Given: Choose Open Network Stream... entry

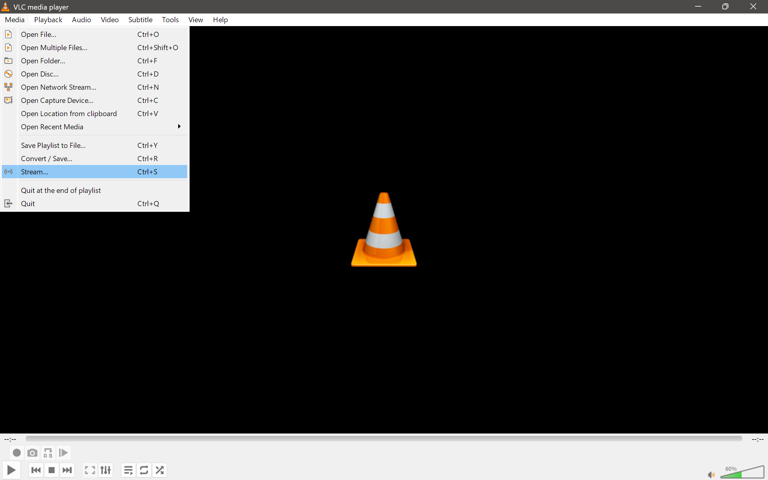Looking at the screenshot, I should 95,87.
